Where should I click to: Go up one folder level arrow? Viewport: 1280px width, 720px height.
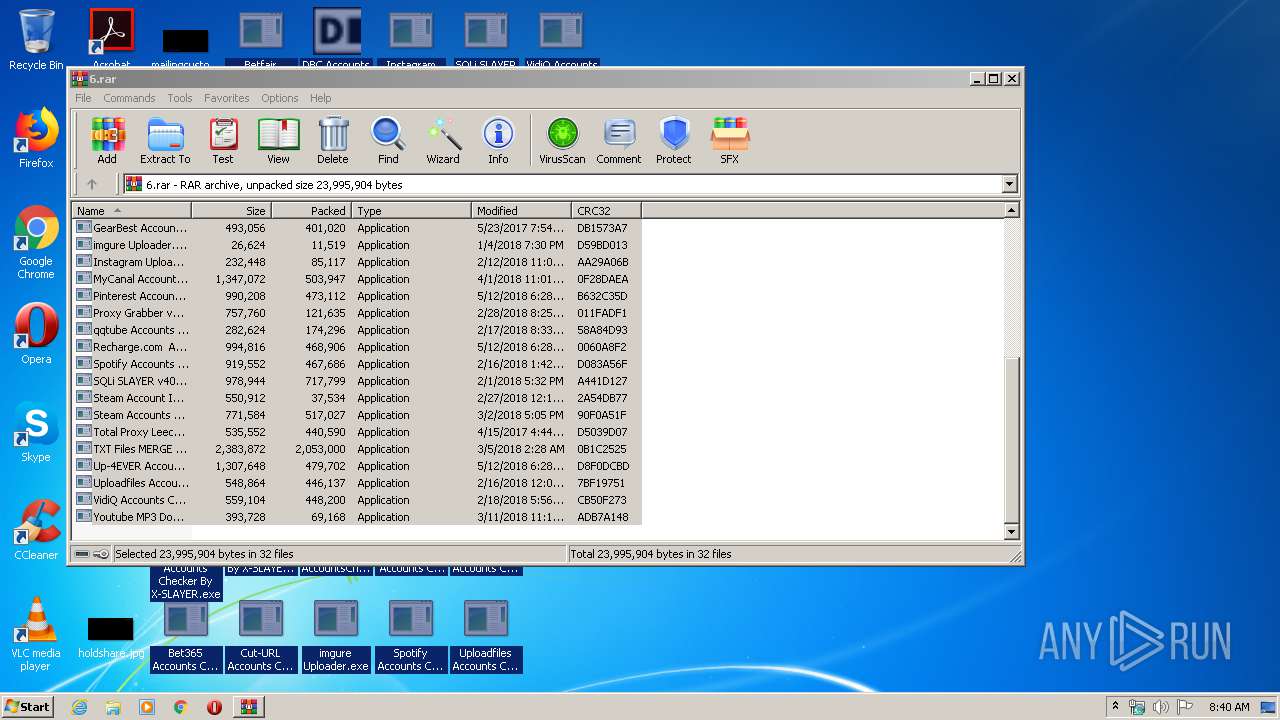[x=92, y=184]
